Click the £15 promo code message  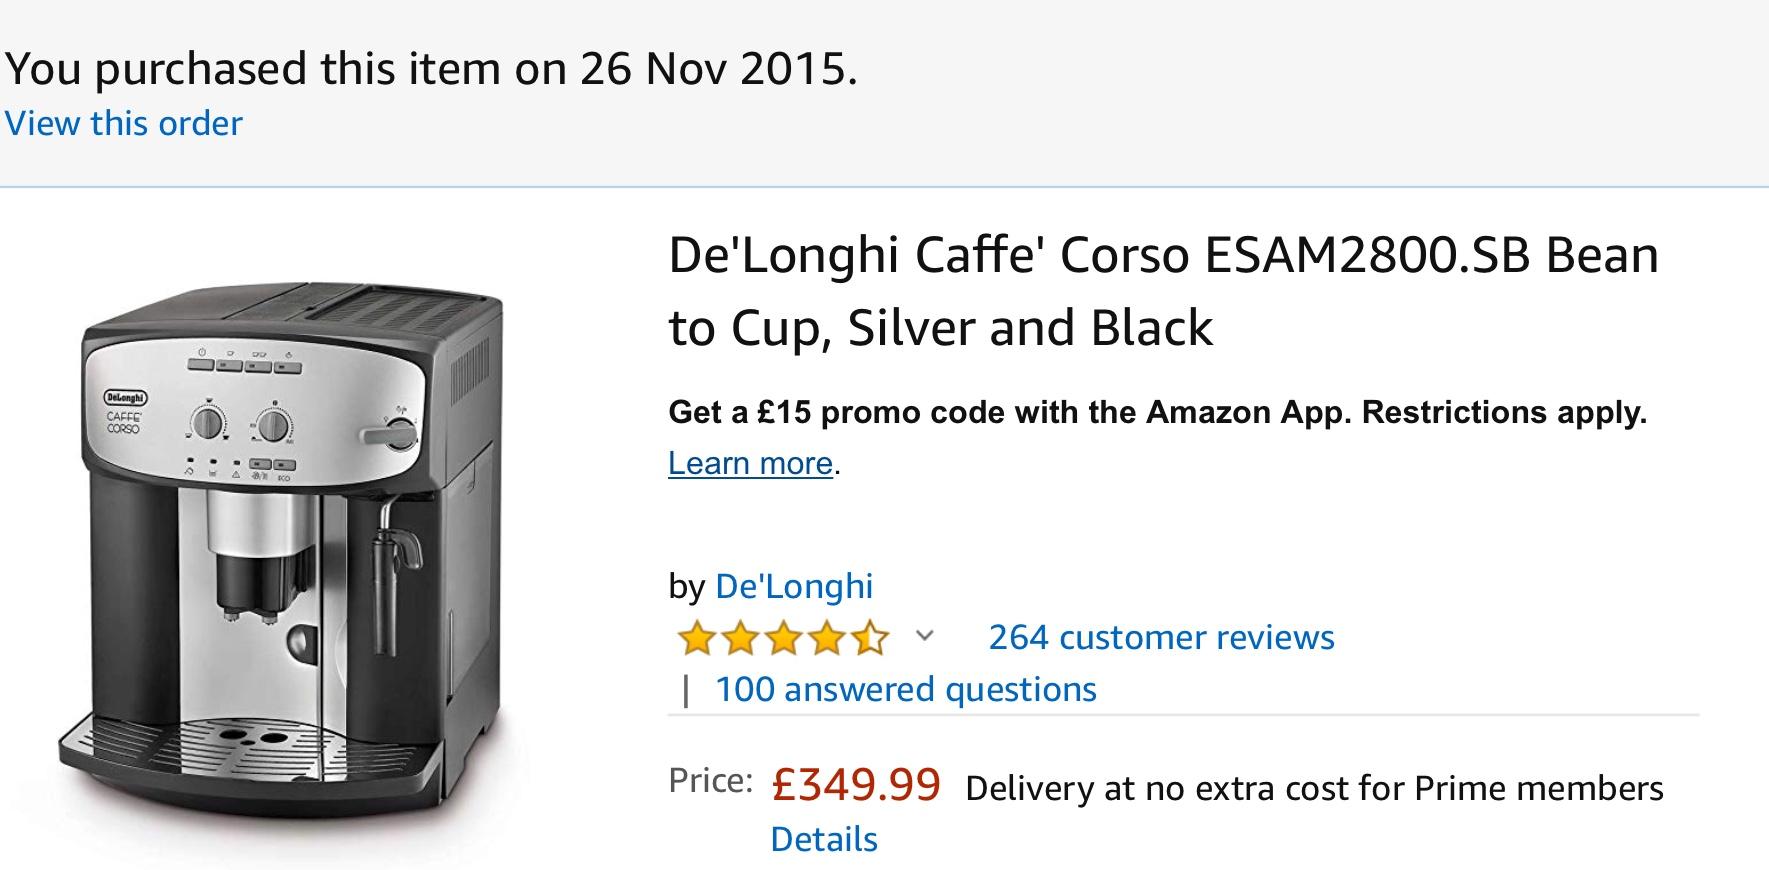click(1157, 412)
